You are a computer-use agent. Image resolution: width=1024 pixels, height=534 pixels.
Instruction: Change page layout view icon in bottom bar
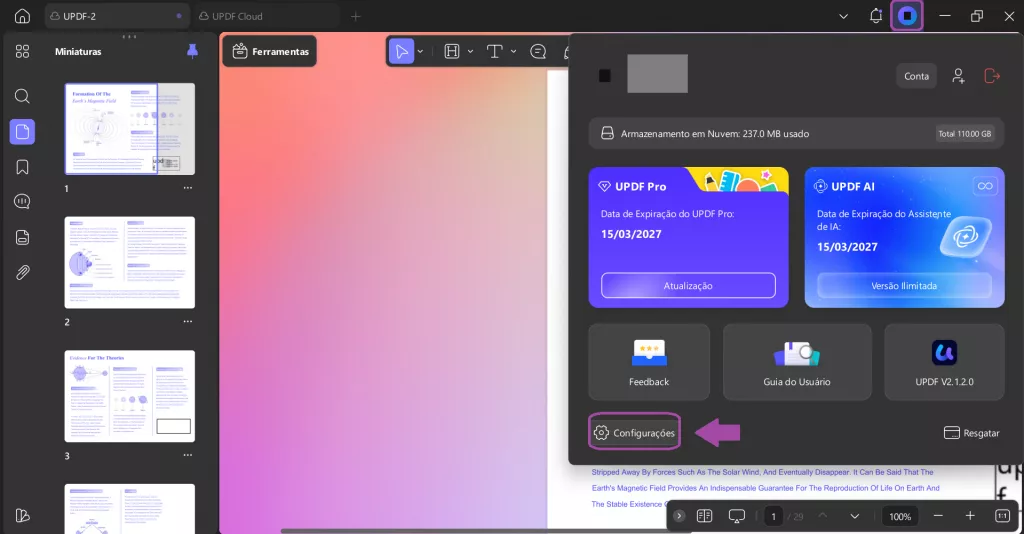(x=704, y=516)
